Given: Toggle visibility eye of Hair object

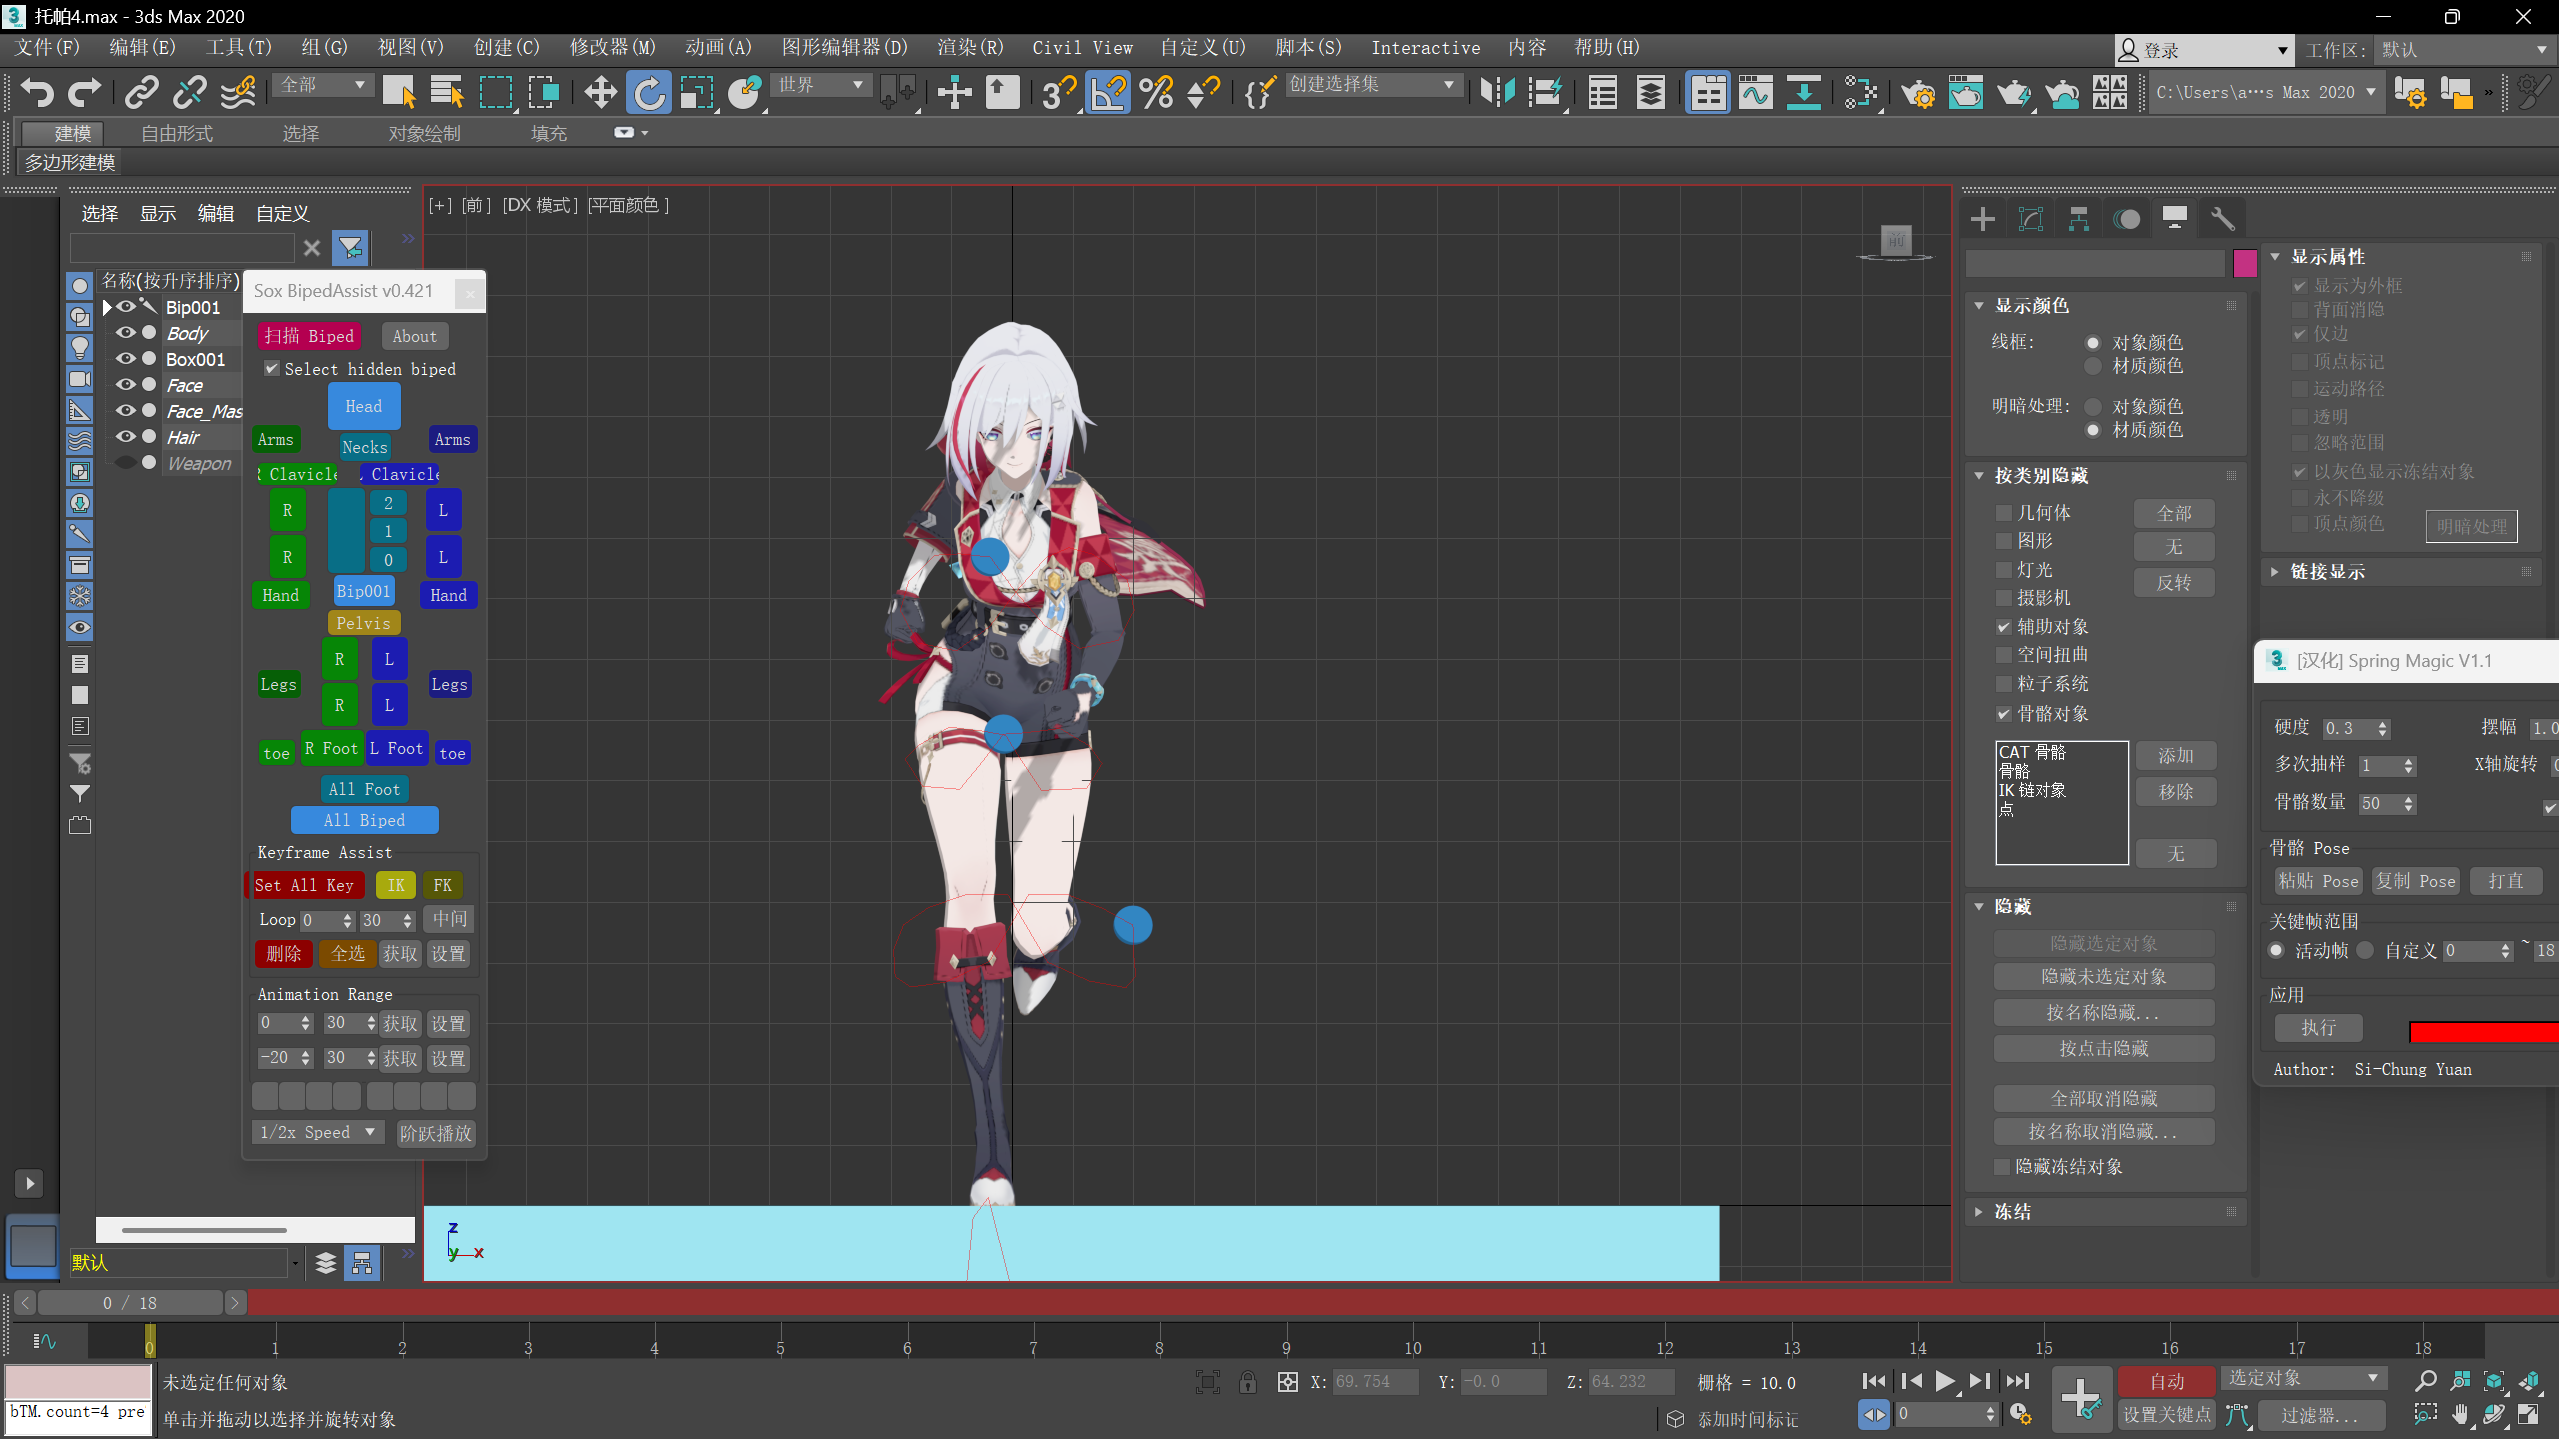Looking at the screenshot, I should [x=125, y=437].
